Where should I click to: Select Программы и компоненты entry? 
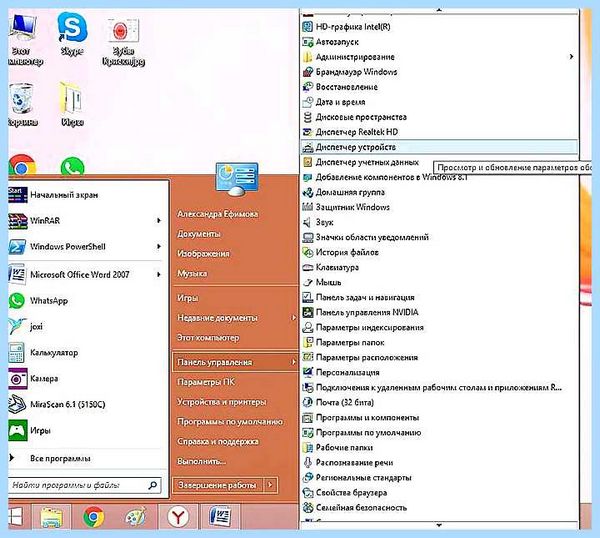(x=367, y=417)
